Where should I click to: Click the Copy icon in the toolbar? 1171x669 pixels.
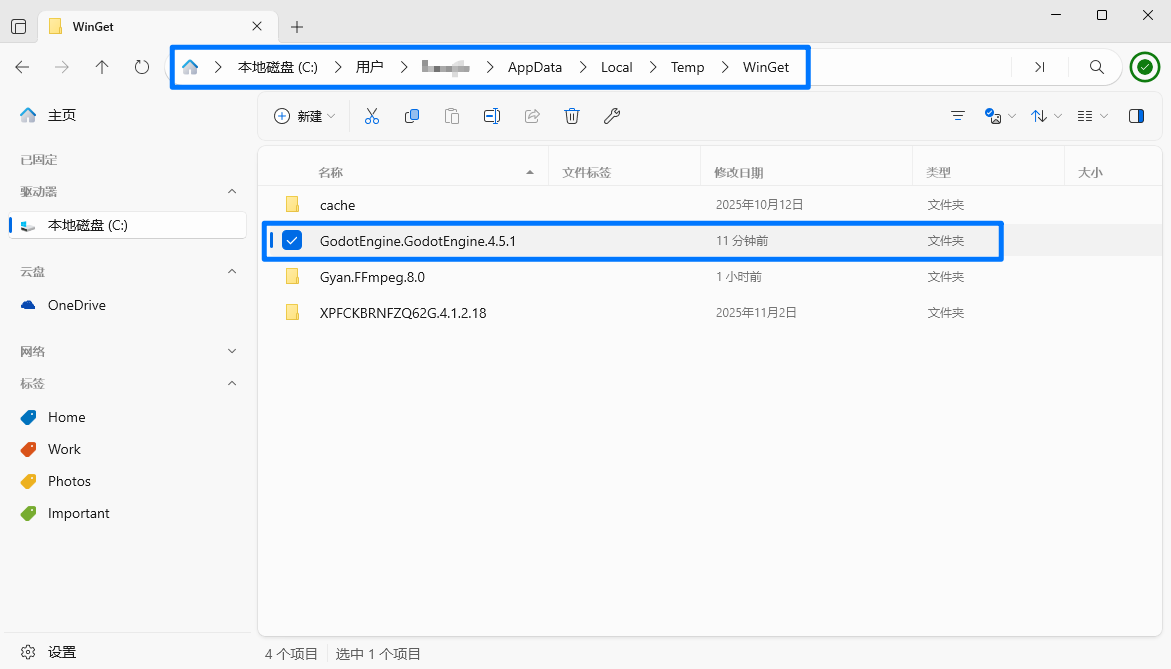[x=412, y=116]
